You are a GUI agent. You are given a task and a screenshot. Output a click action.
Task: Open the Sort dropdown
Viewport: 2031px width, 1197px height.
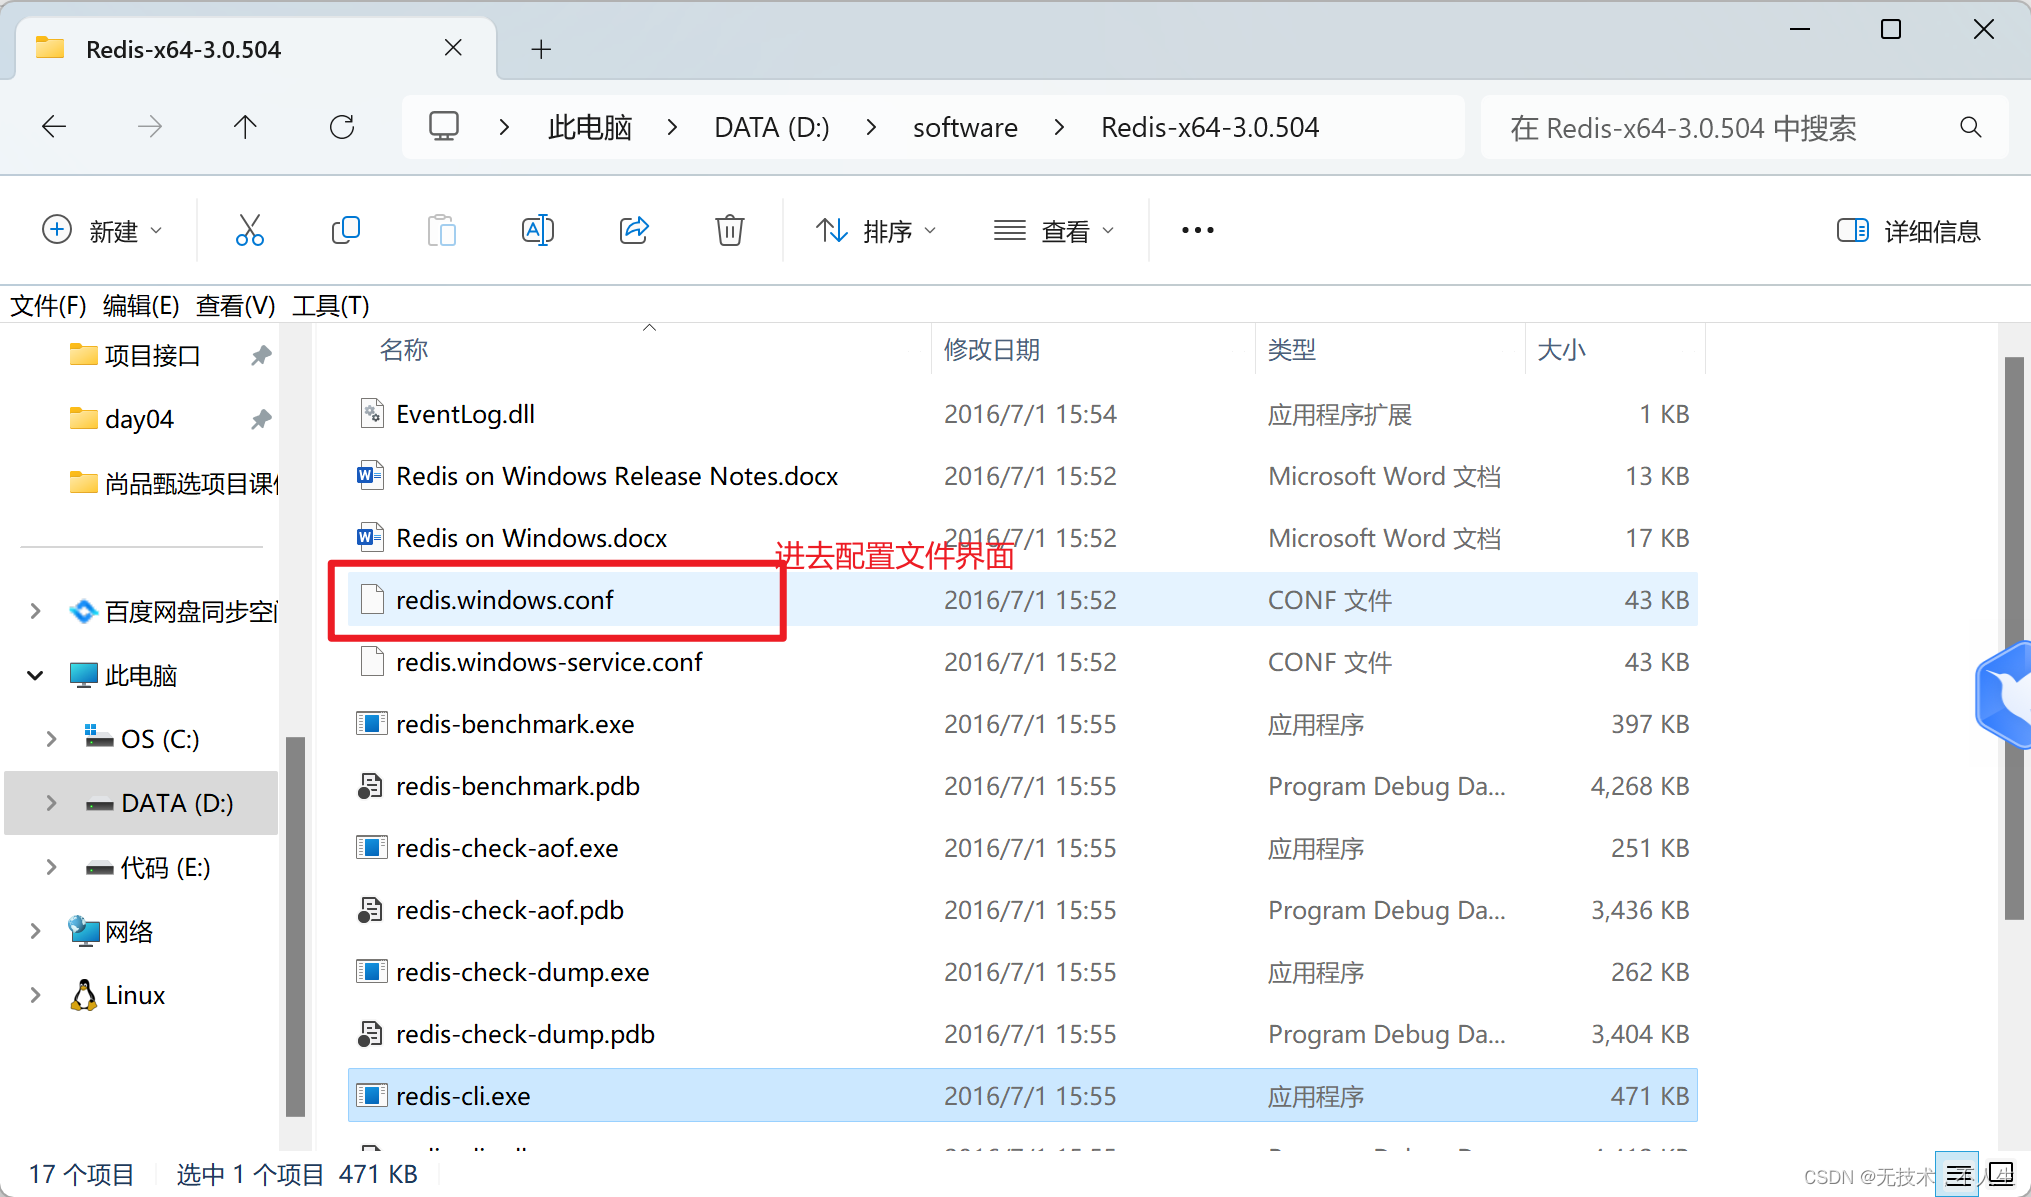pos(876,231)
